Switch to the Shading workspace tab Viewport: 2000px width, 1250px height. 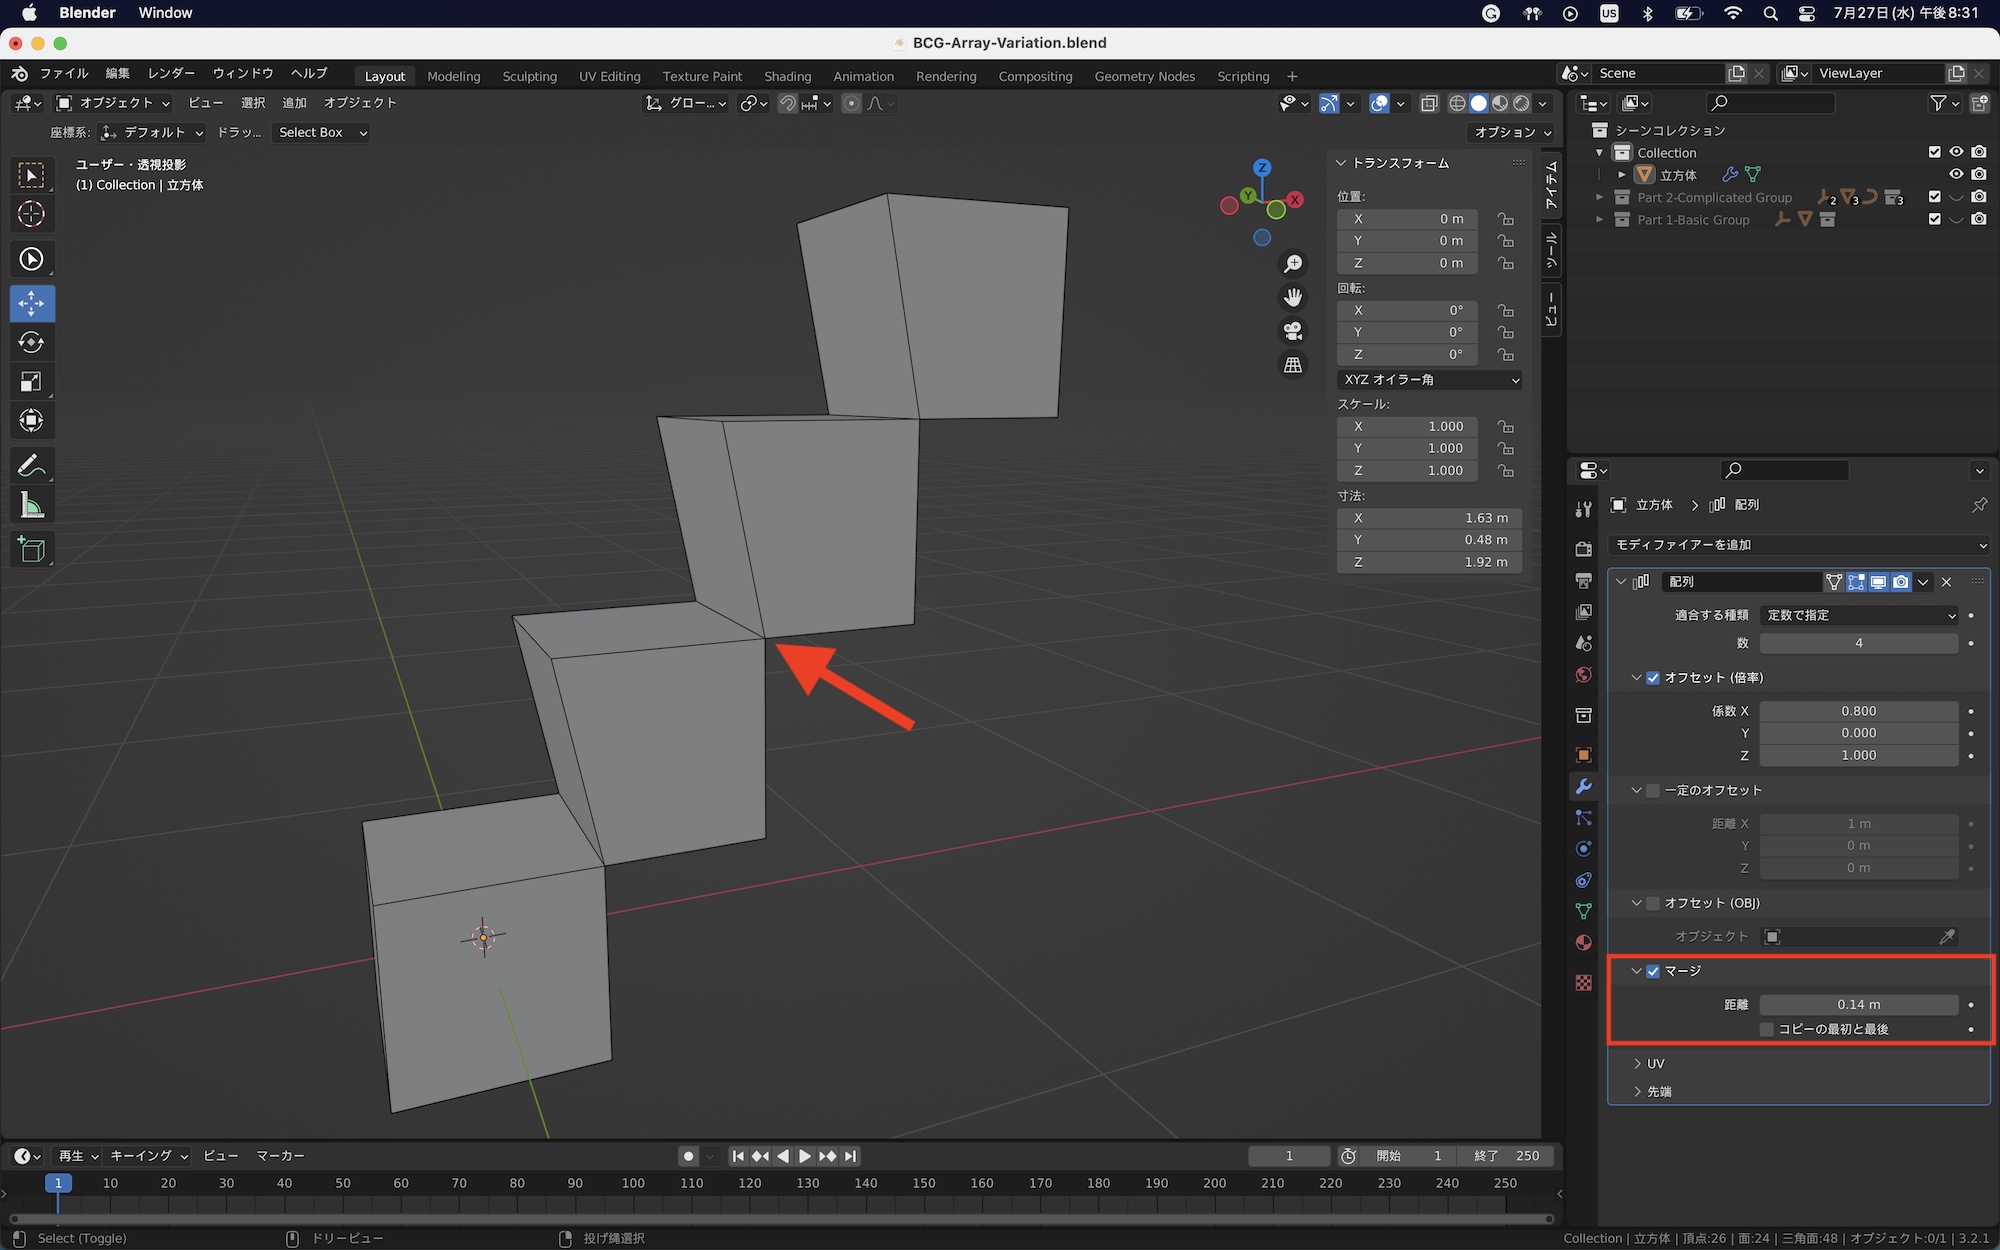pos(787,76)
